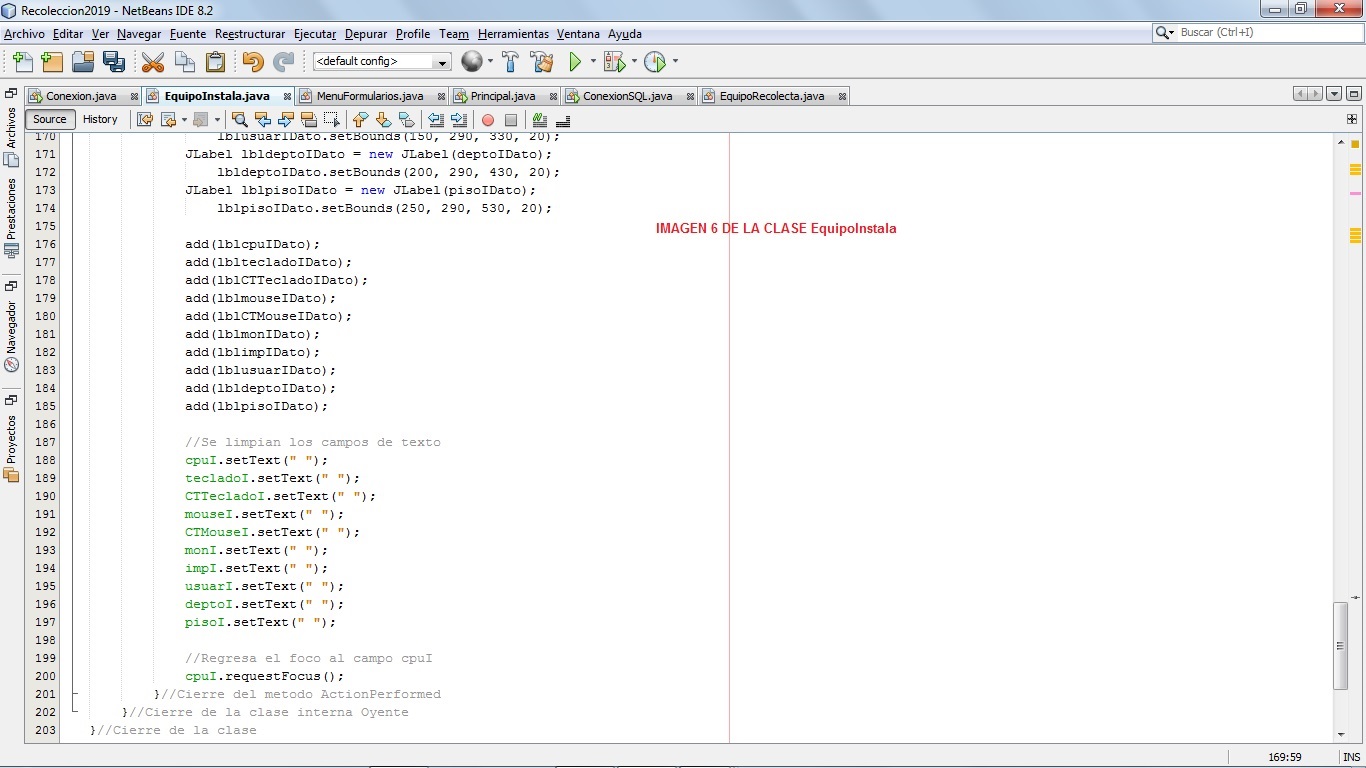Click the globe browser icon
This screenshot has height=768, width=1366.
[x=471, y=62]
